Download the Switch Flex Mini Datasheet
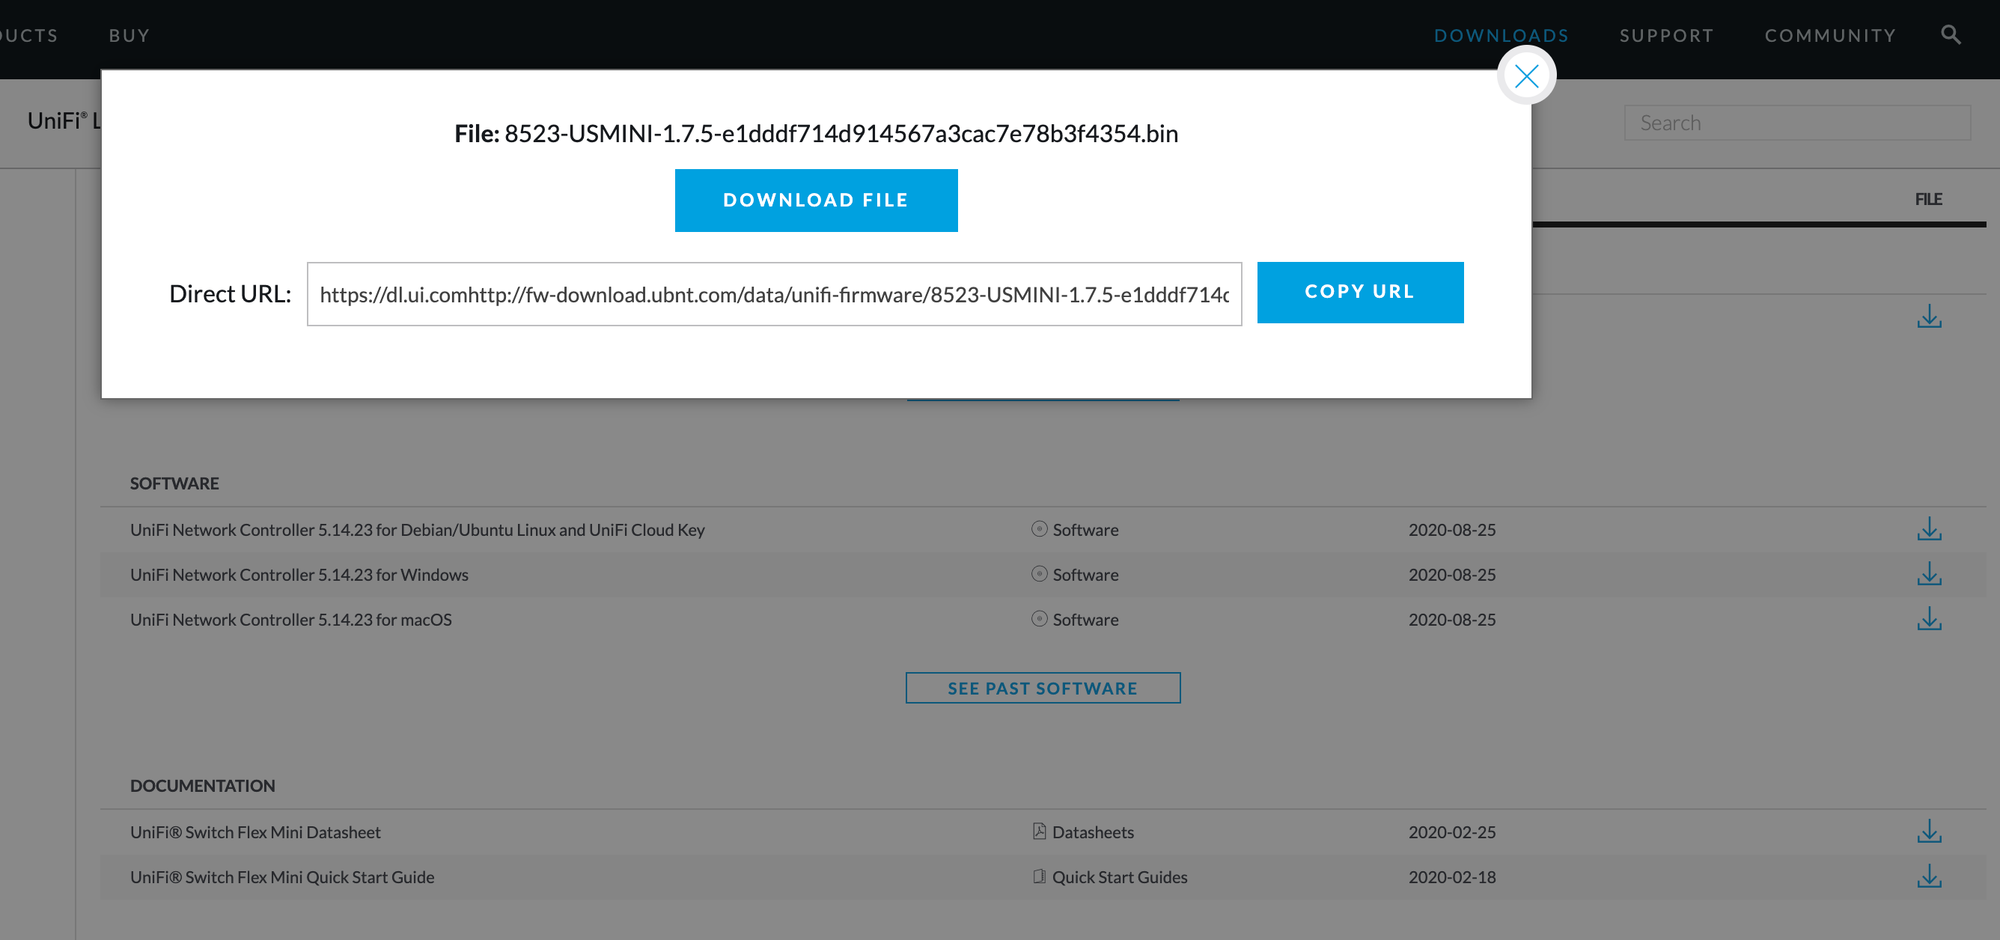2000x940 pixels. (x=1929, y=832)
